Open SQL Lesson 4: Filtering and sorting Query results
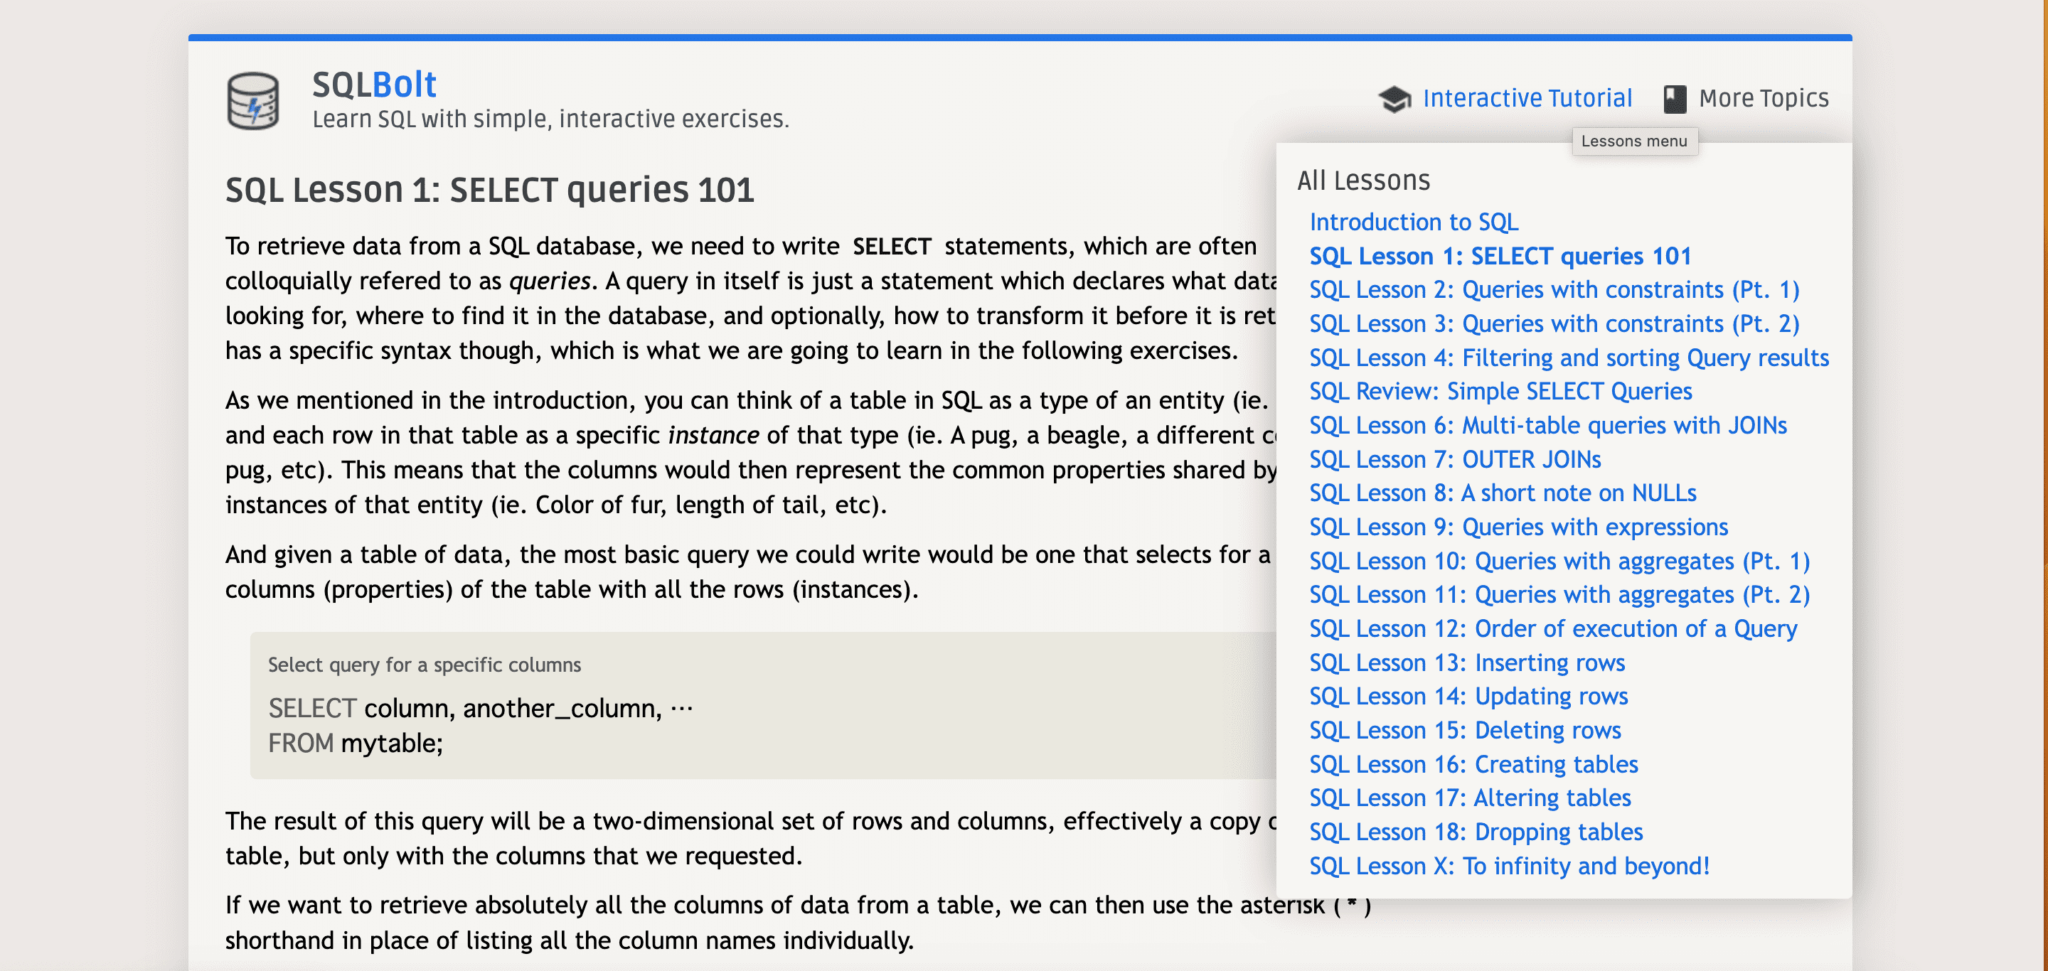This screenshot has width=2048, height=971. pos(1568,357)
